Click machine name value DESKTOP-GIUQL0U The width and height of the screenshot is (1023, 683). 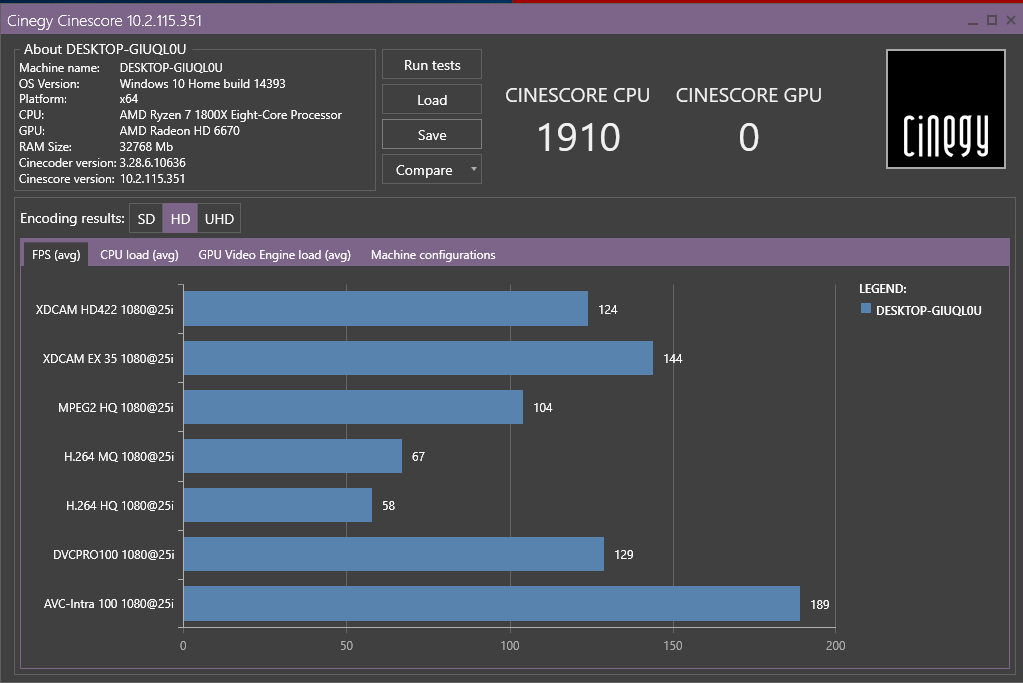click(171, 67)
